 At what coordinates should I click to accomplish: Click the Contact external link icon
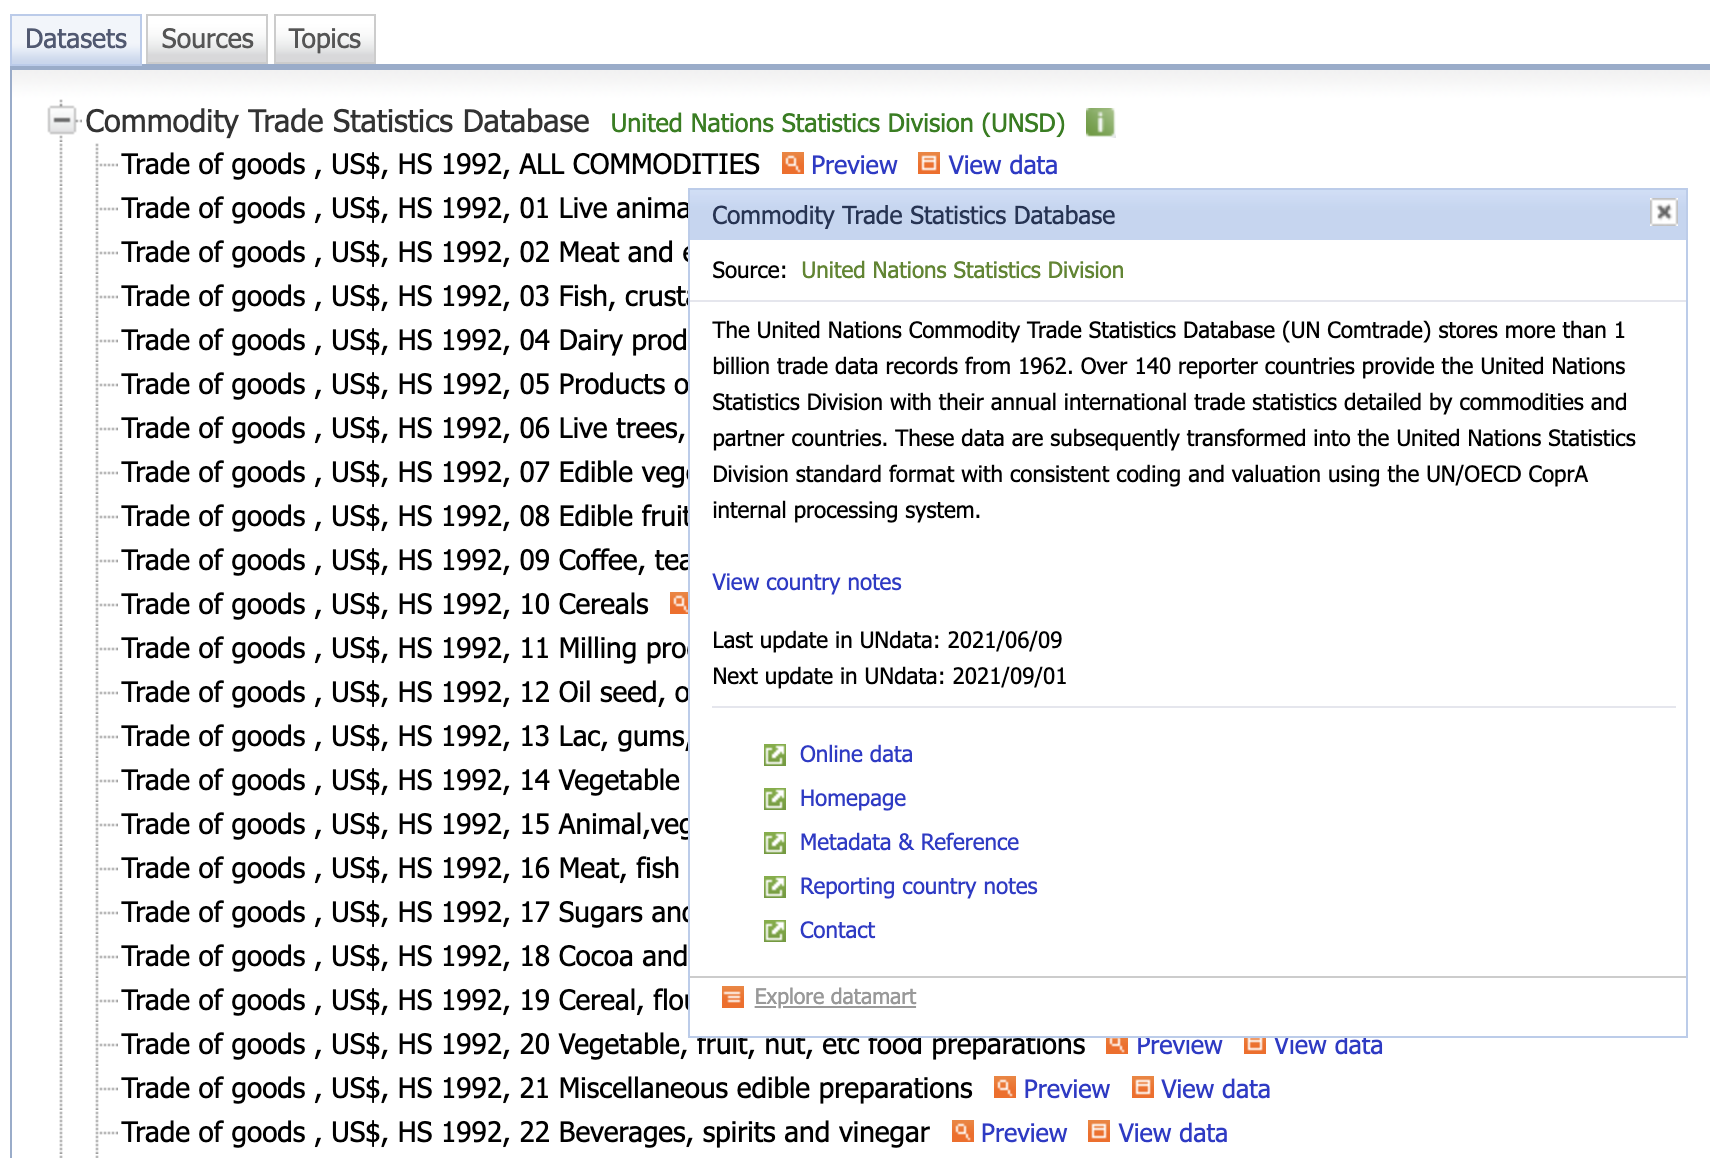[775, 931]
